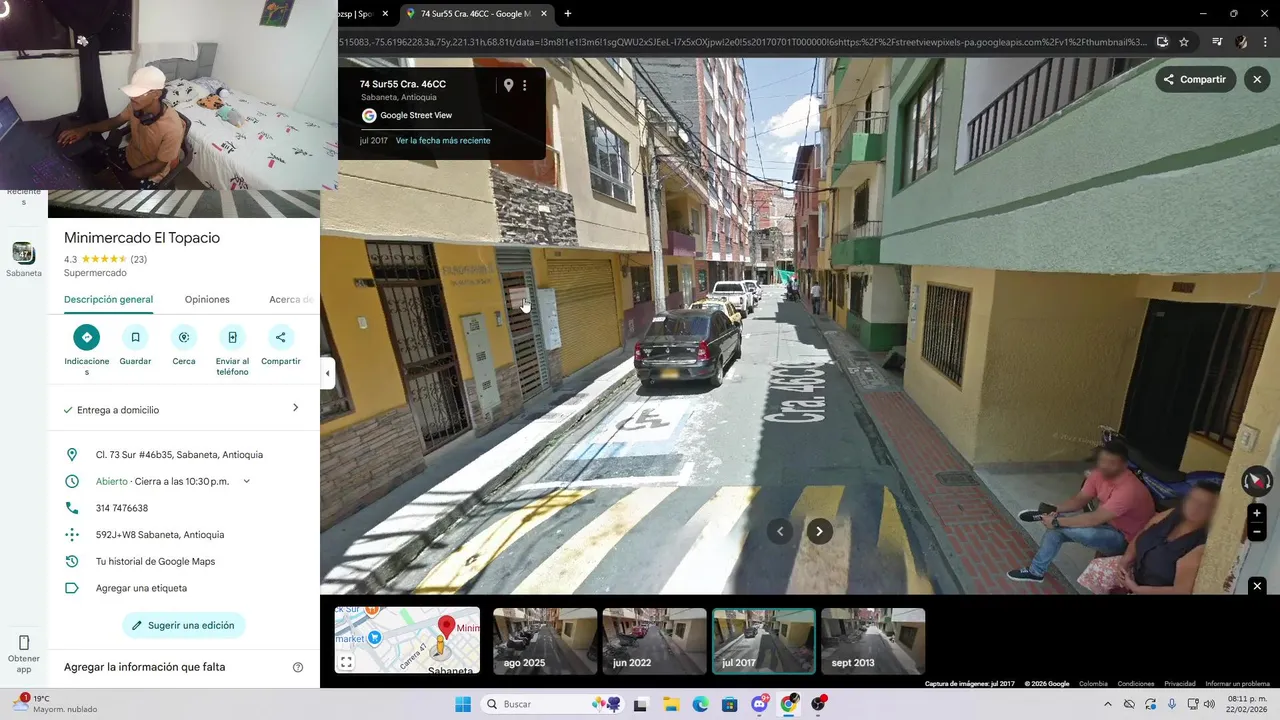Screen dimensions: 1280x720
Task: Open File Explorer from the taskbar
Action: pos(670,704)
